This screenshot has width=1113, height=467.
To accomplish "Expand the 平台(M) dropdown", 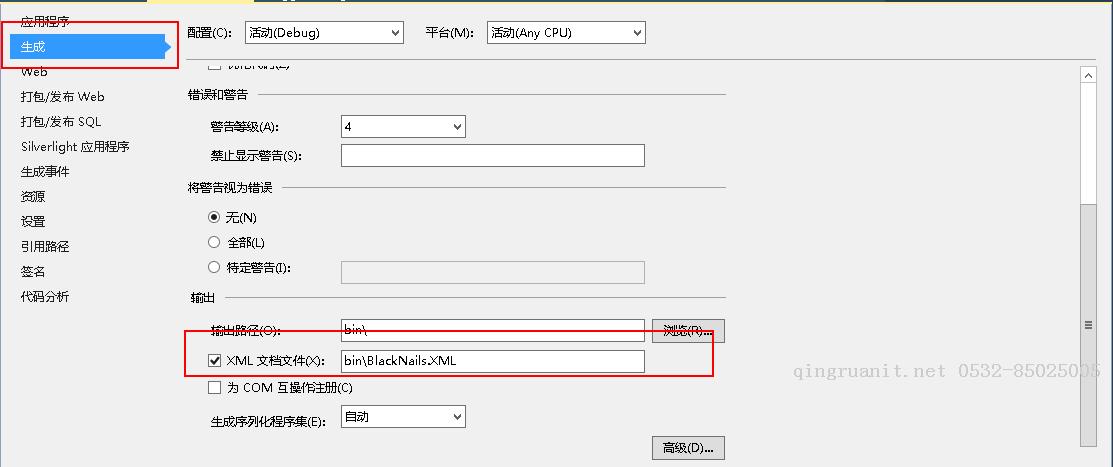I will pyautogui.click(x=566, y=33).
